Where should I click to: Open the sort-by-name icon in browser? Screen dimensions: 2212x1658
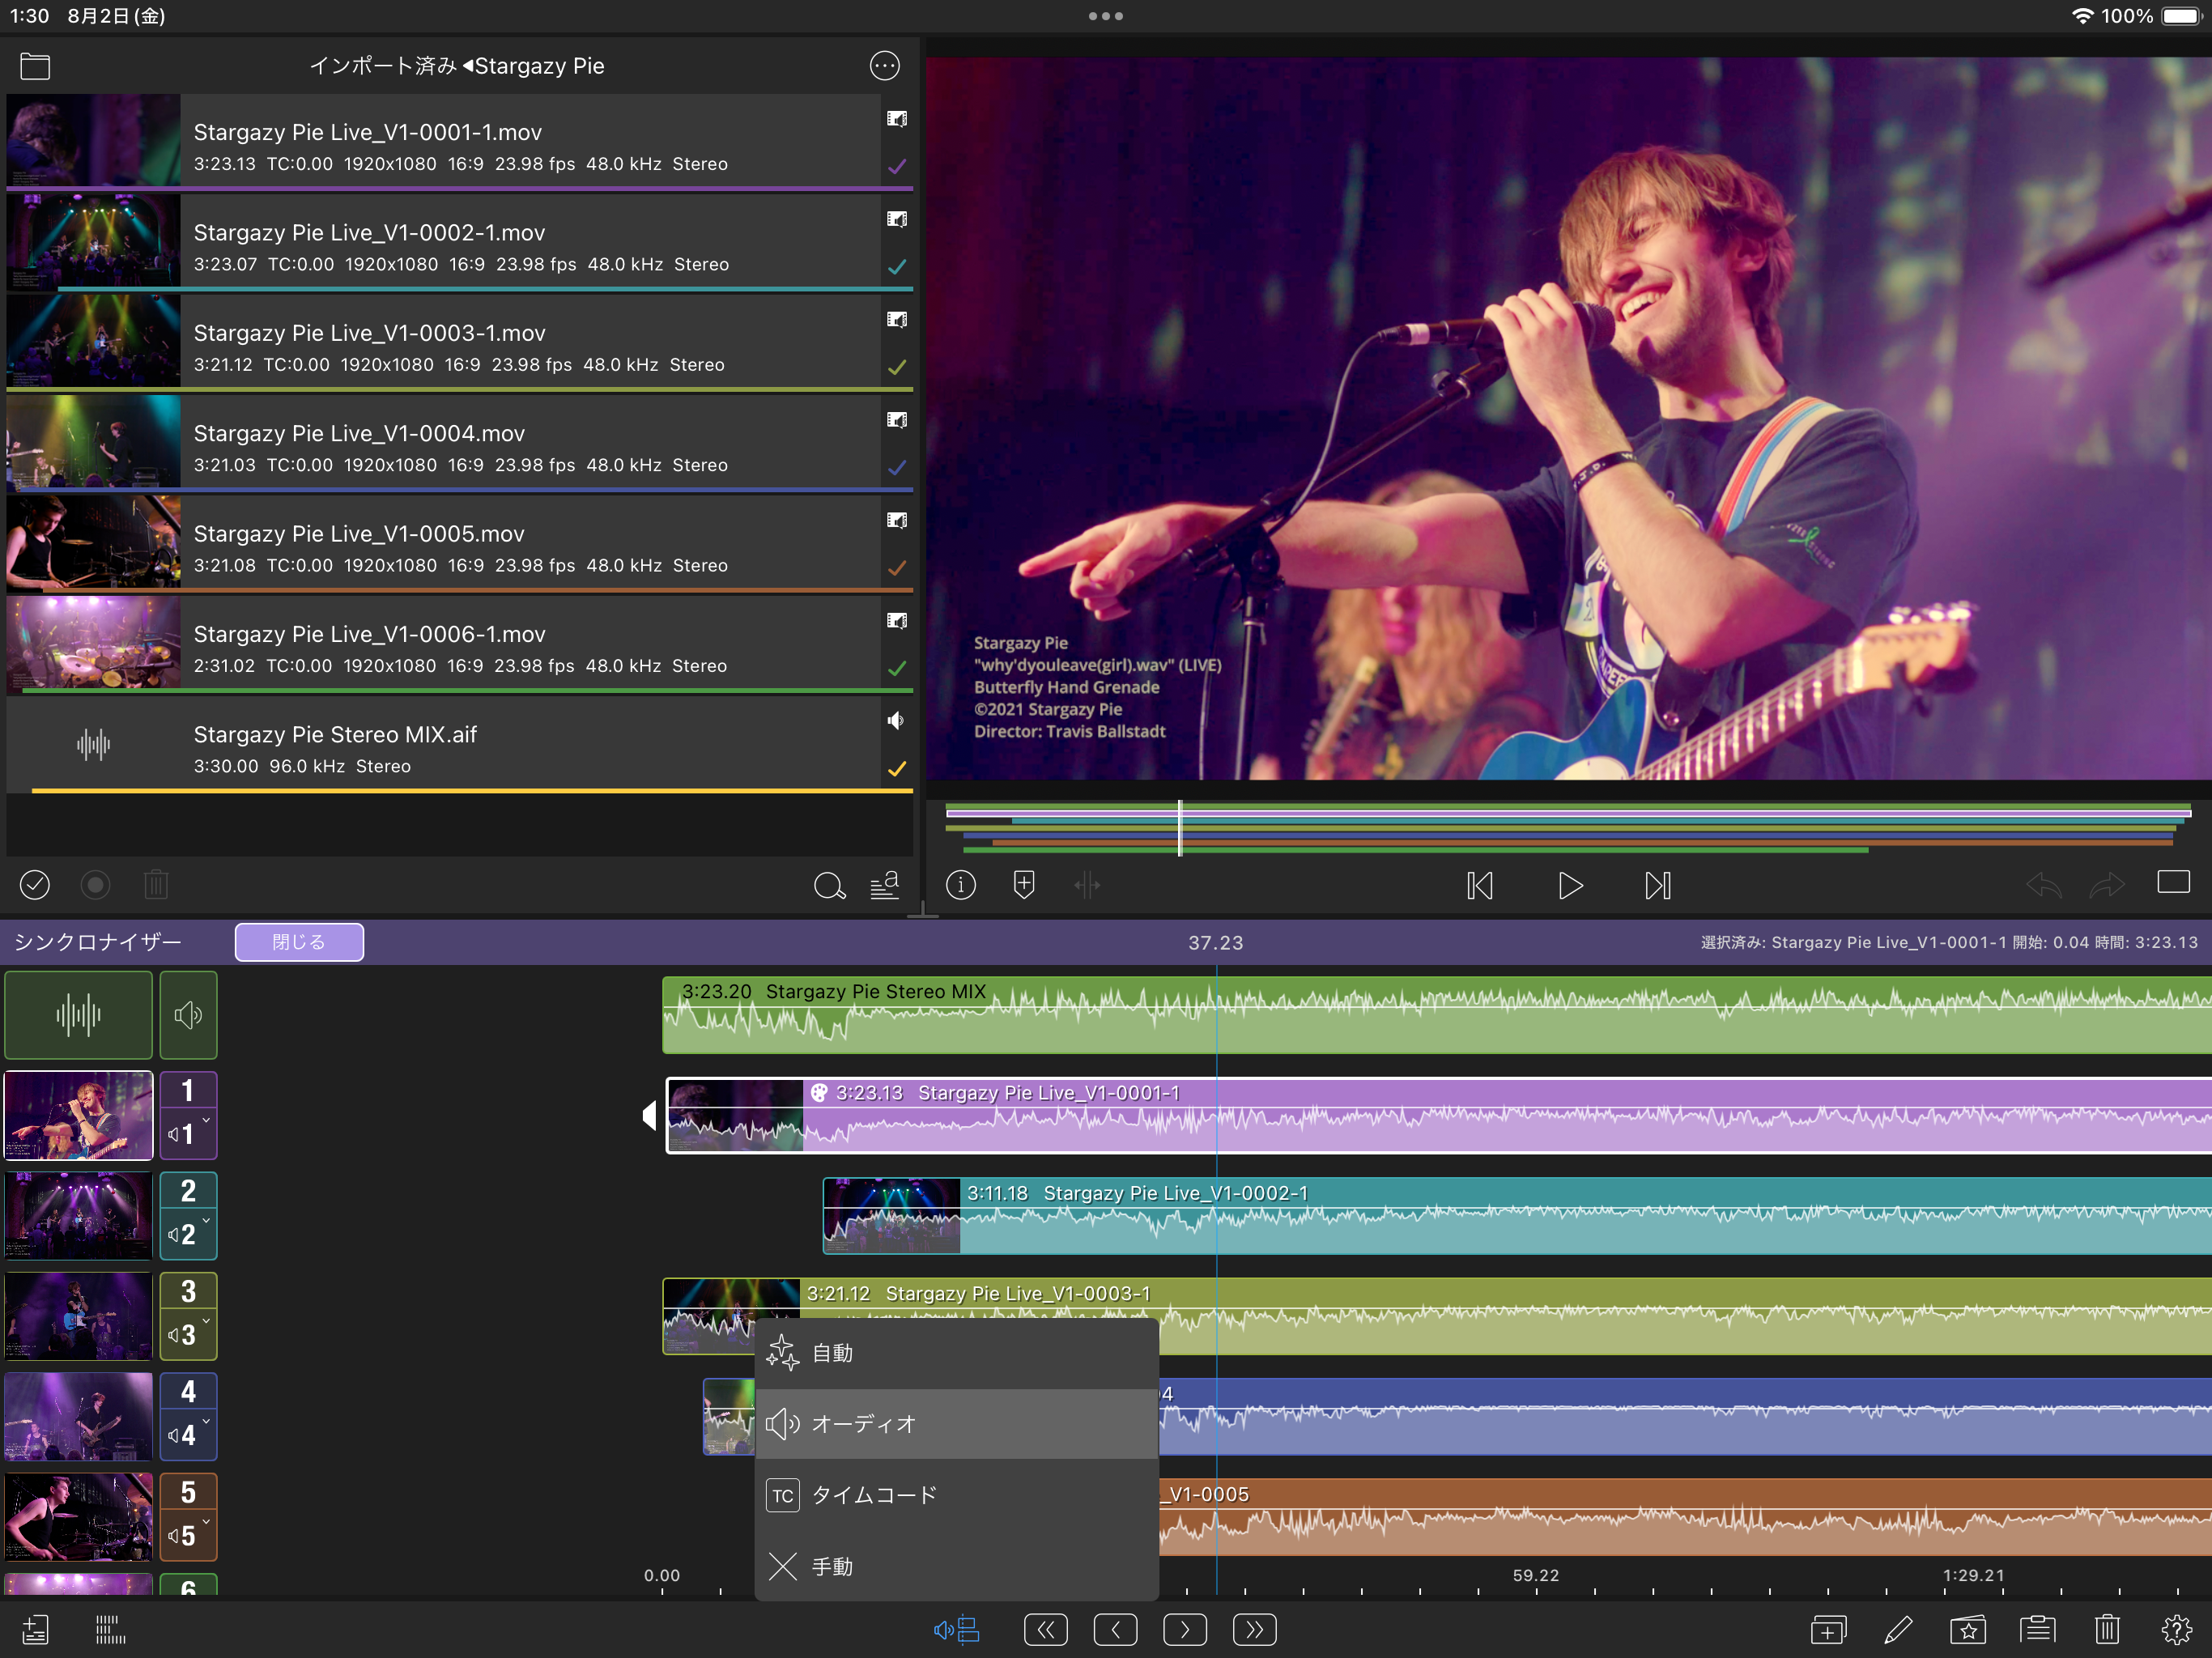(x=884, y=885)
